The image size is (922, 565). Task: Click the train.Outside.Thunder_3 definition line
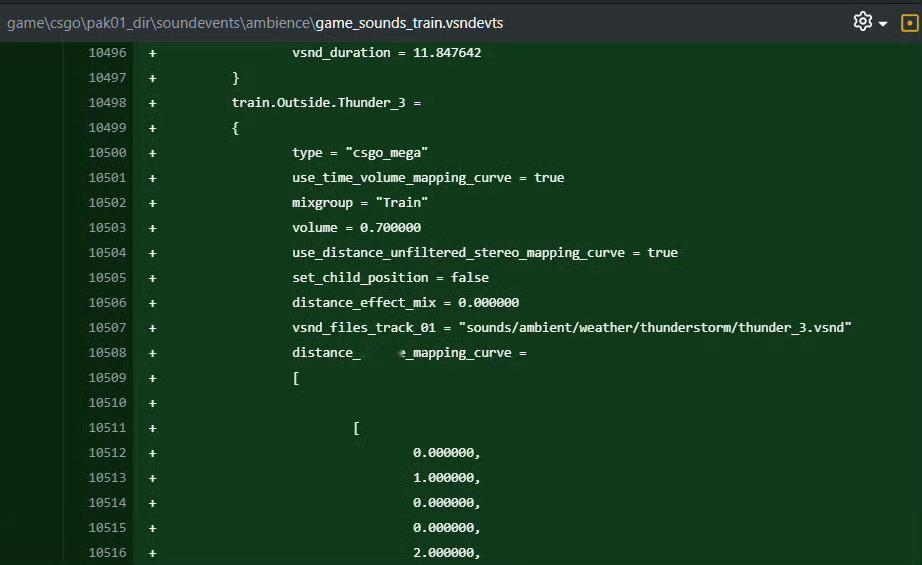(326, 103)
